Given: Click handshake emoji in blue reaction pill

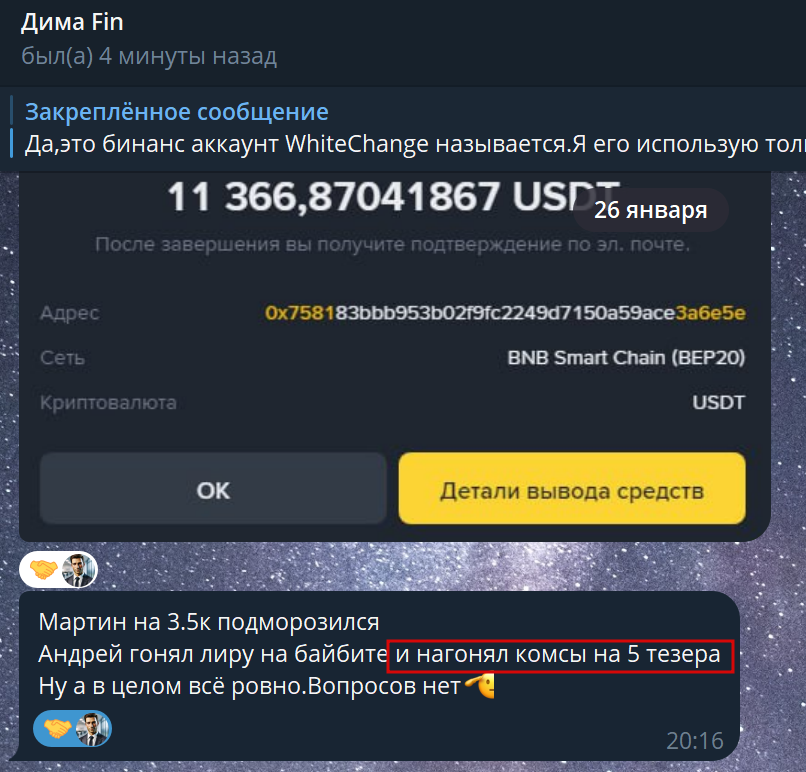Looking at the screenshot, I should [x=57, y=728].
